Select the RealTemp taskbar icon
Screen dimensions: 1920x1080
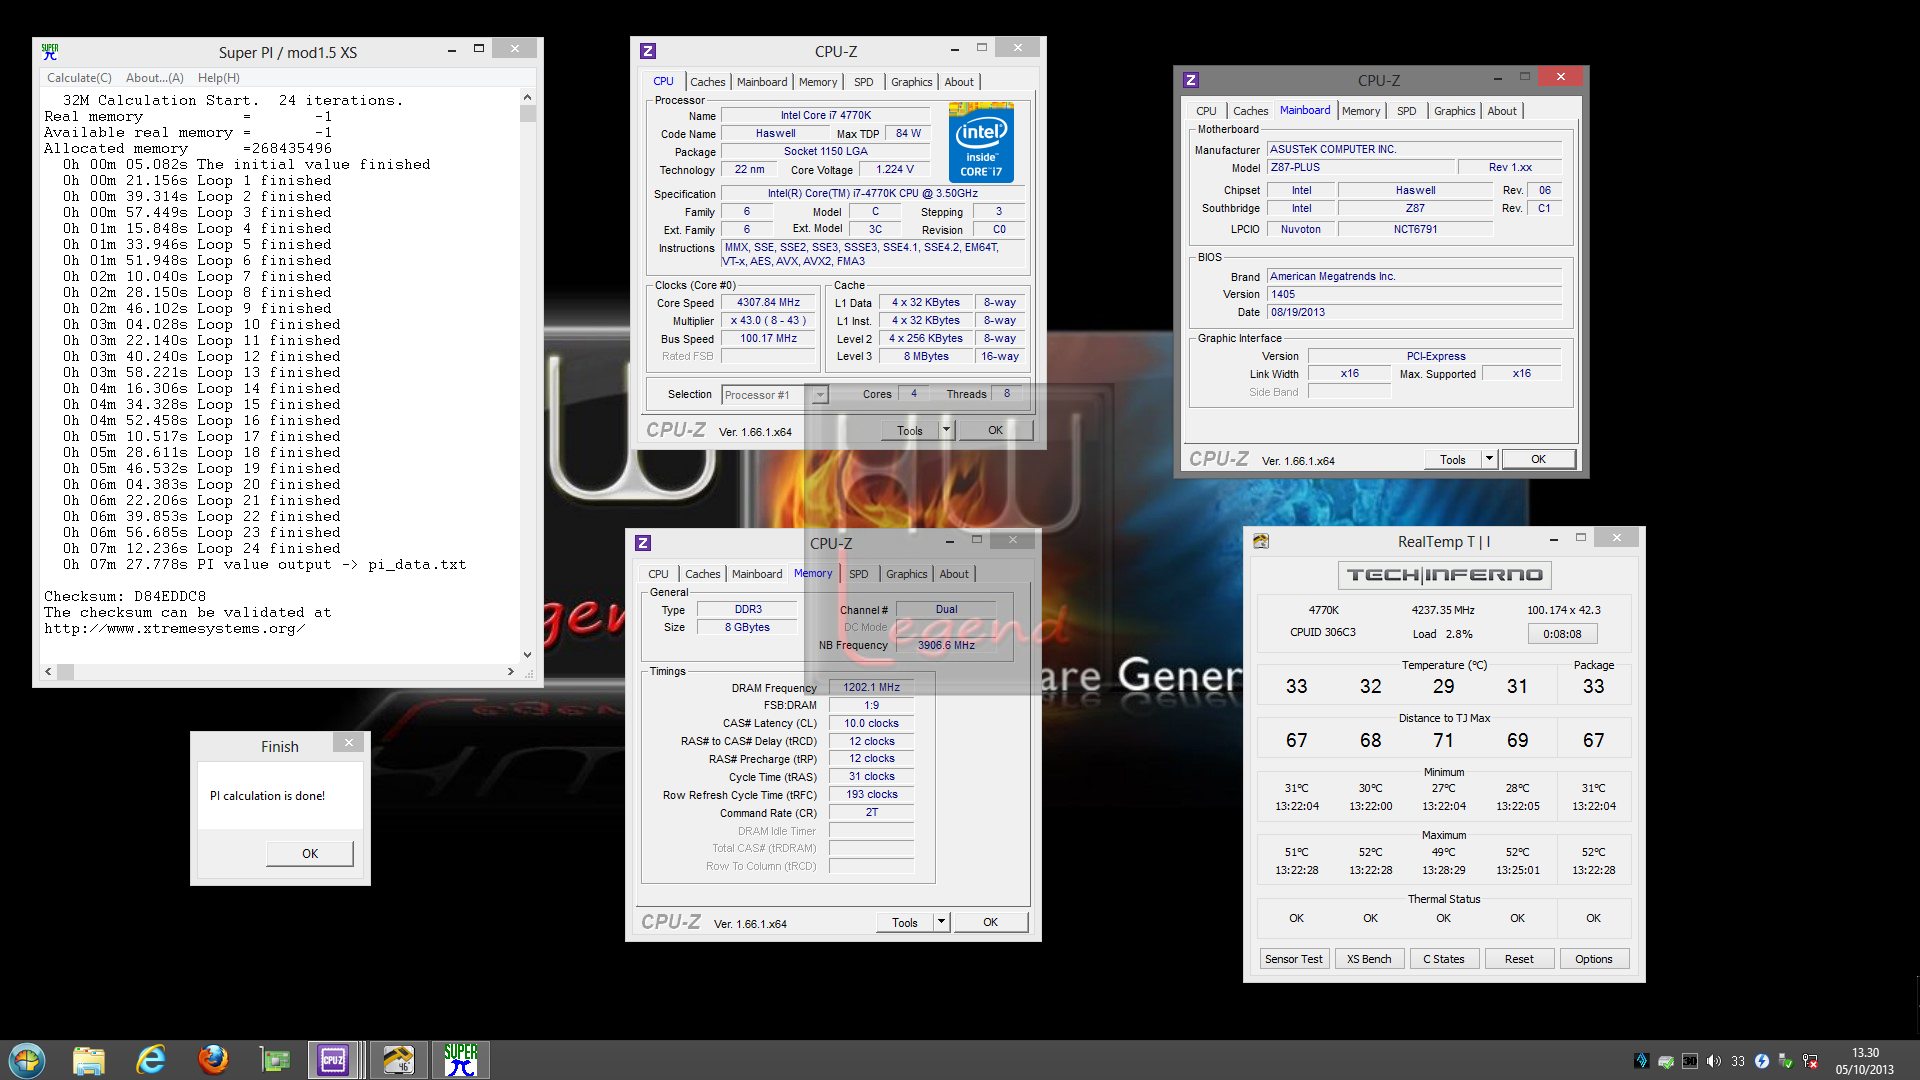tap(398, 1060)
